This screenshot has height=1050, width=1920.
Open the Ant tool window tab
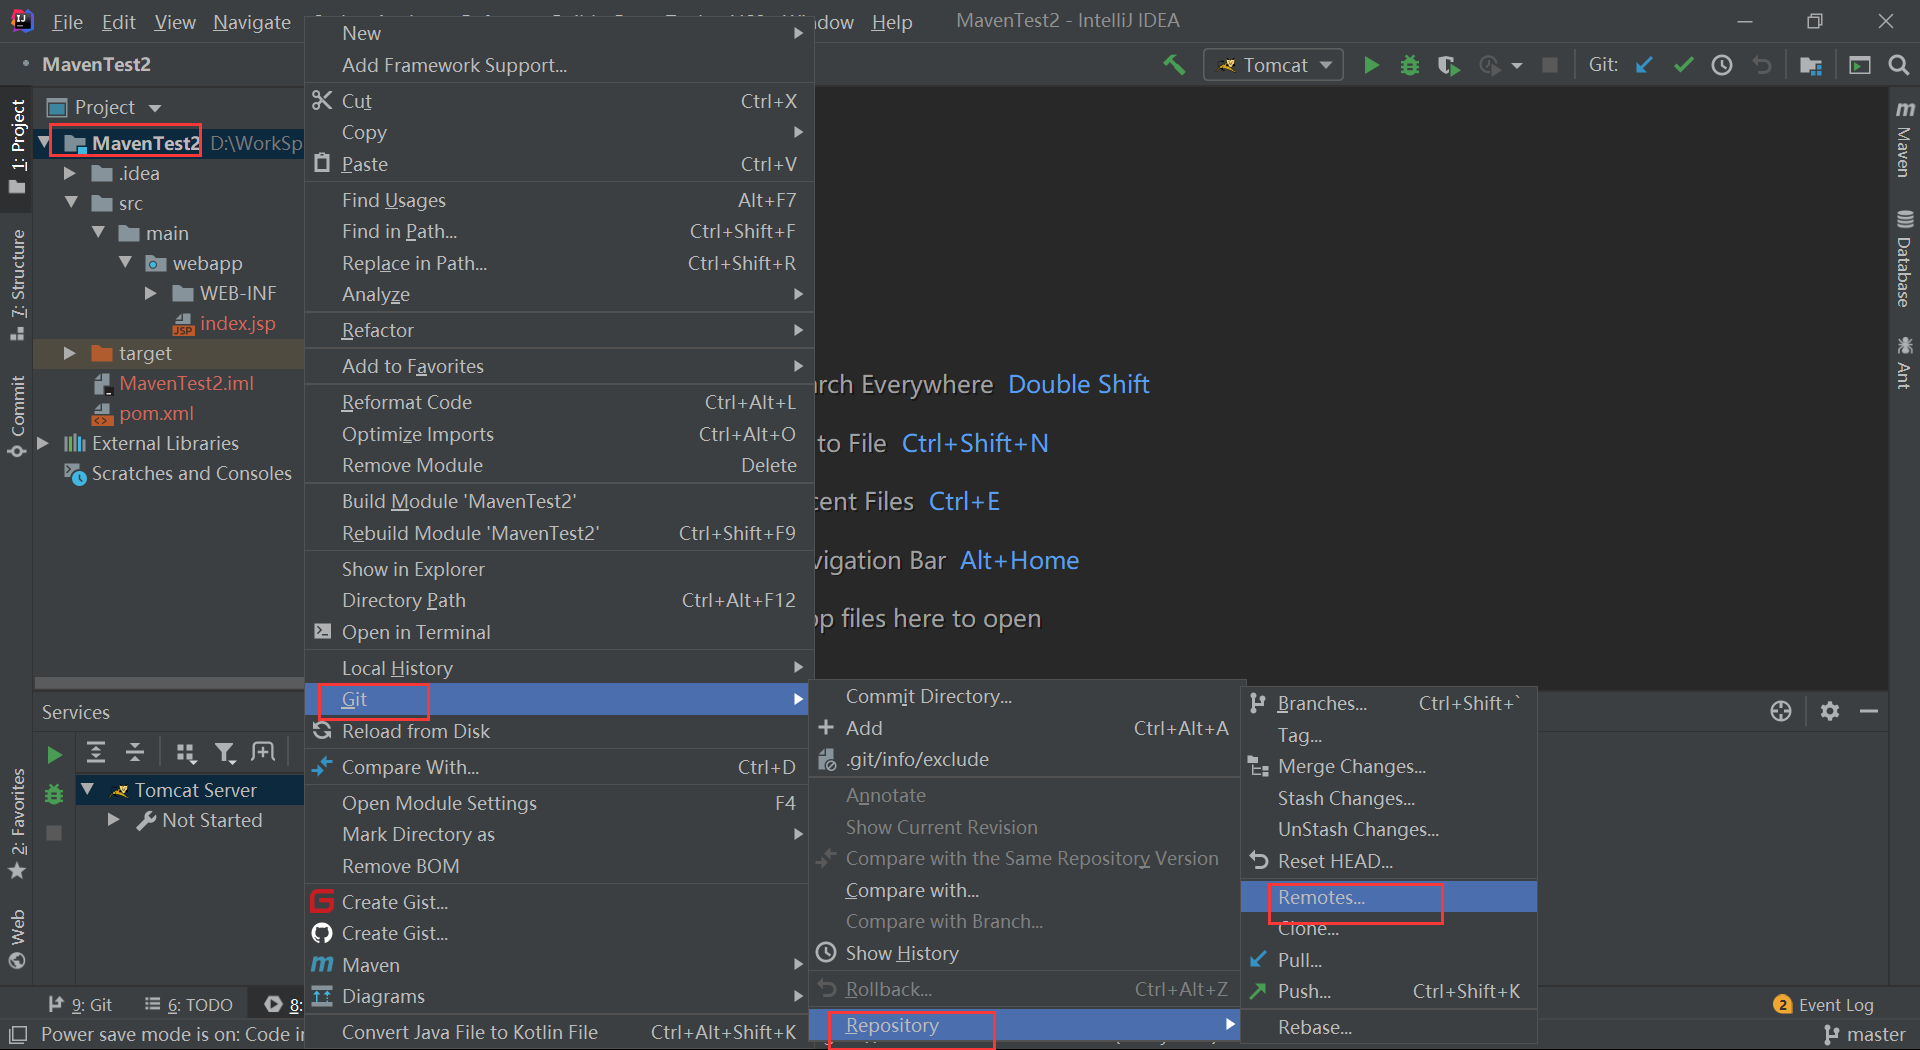1904,362
